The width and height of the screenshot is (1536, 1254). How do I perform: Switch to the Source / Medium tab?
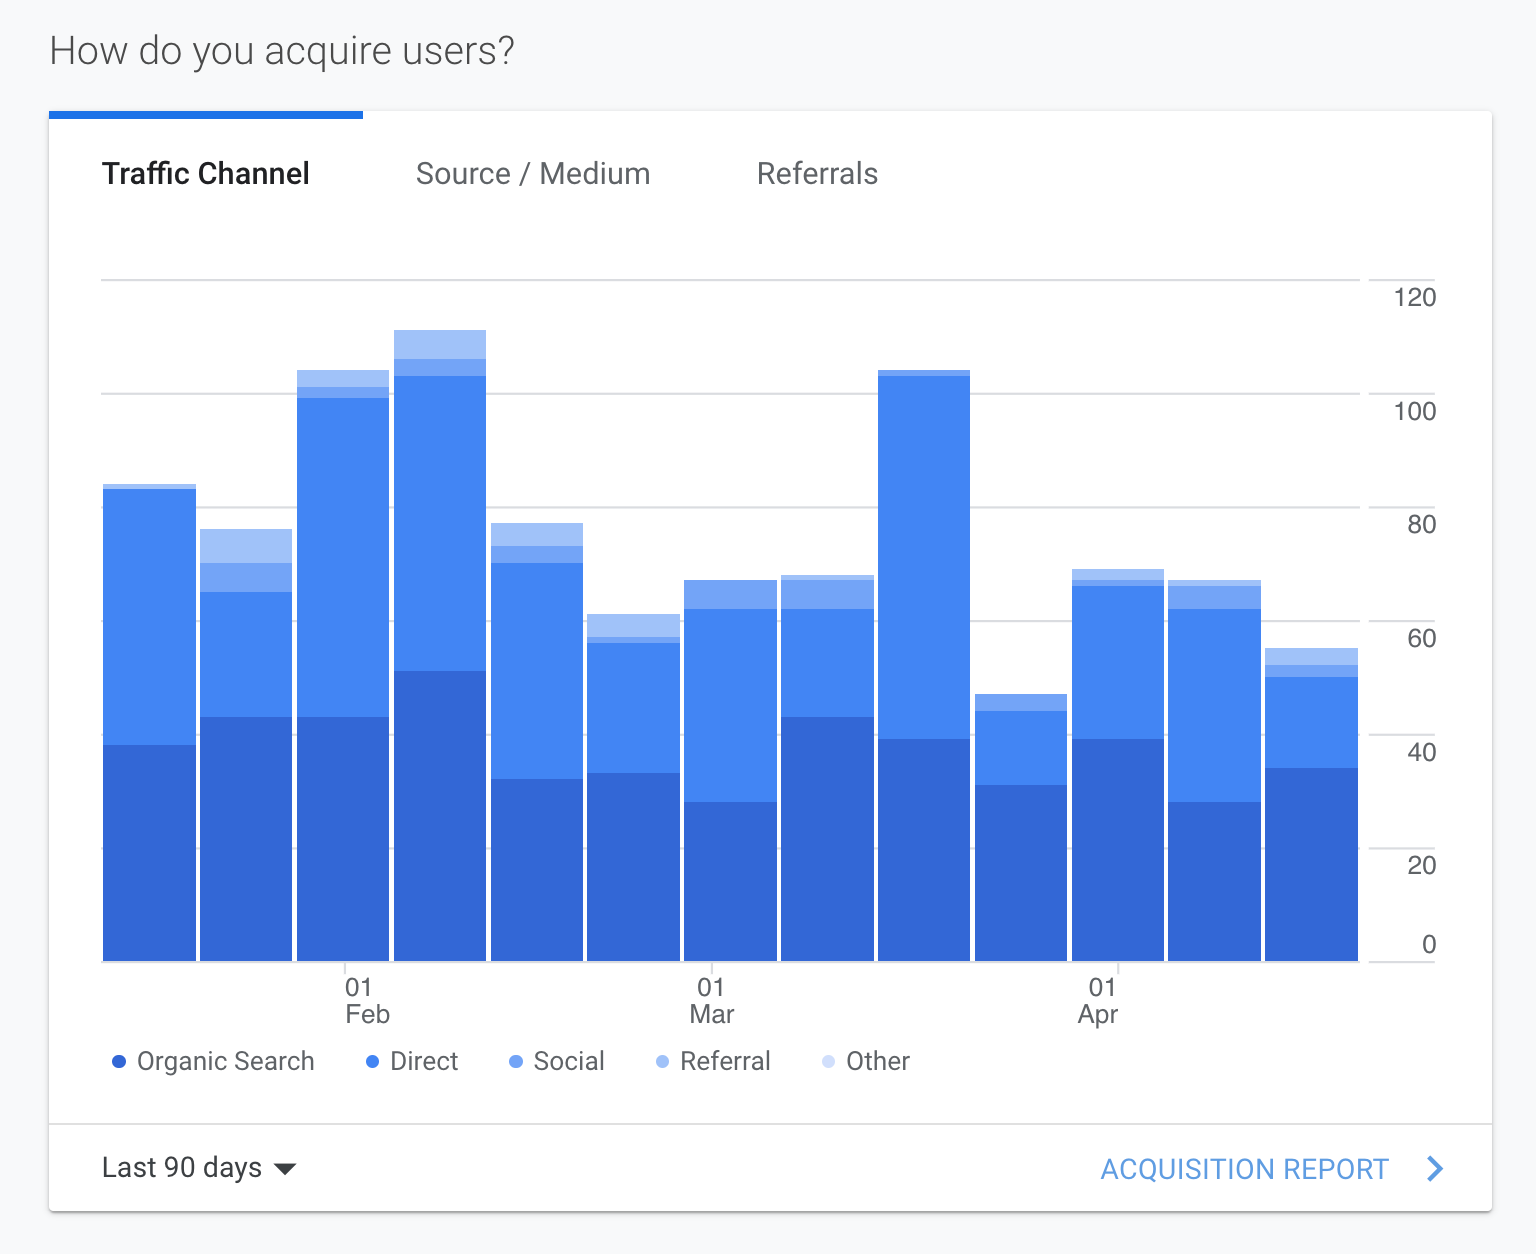click(x=533, y=174)
